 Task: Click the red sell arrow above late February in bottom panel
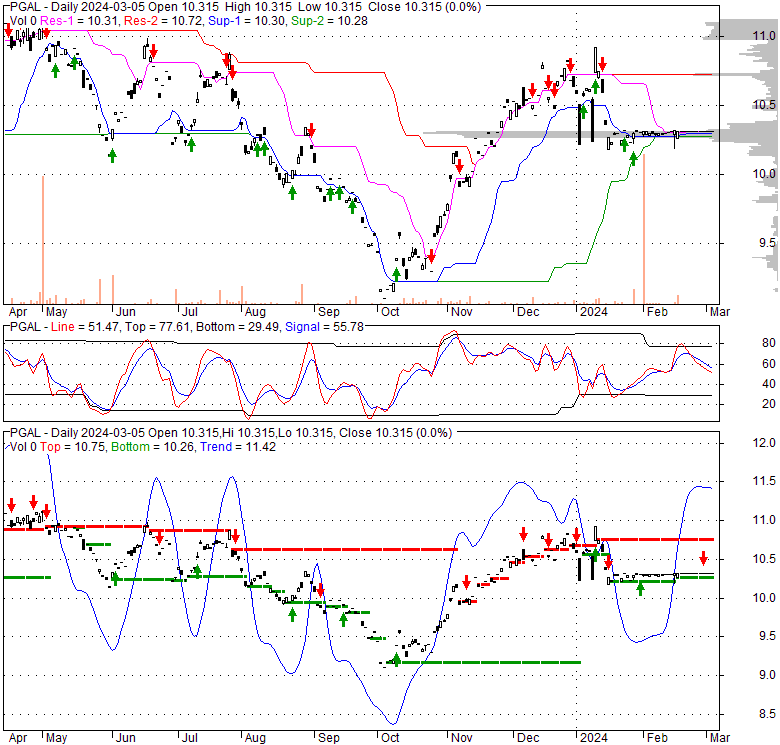point(703,558)
